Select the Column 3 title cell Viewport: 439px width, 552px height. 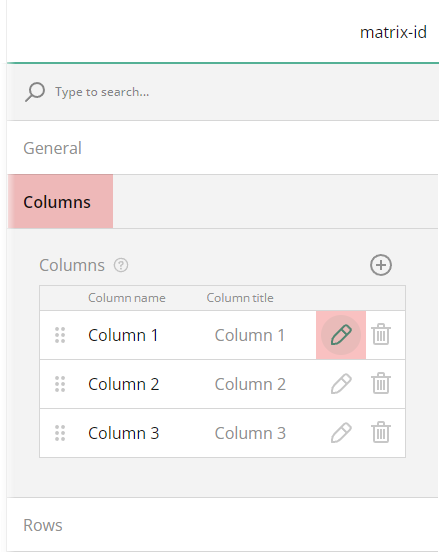[250, 433]
